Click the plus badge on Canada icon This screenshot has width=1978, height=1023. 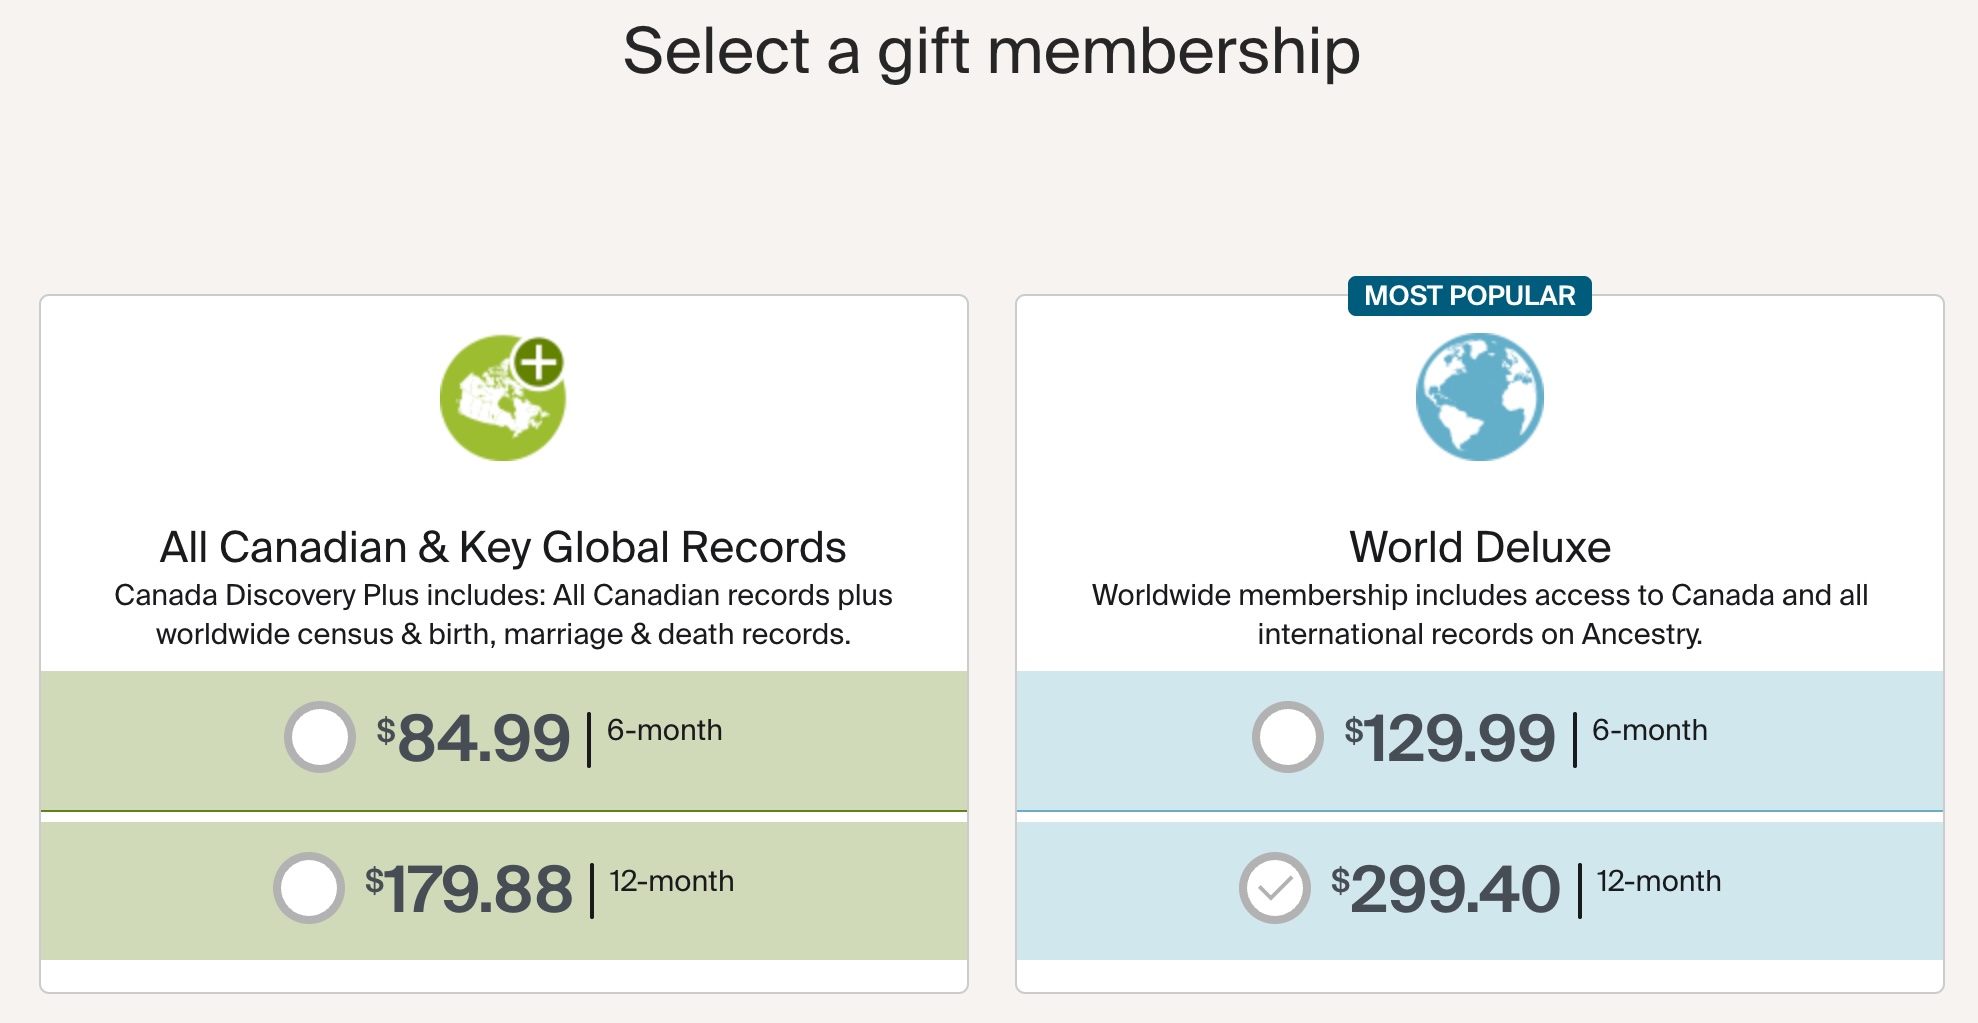pyautogui.click(x=539, y=362)
